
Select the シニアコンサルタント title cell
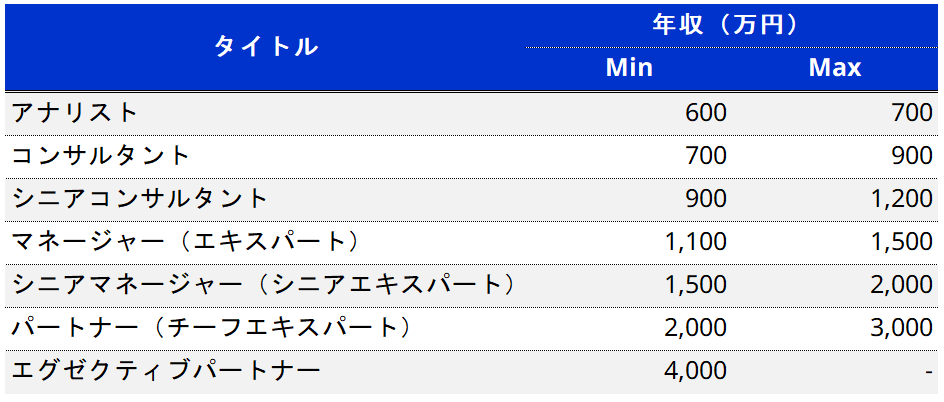pos(140,199)
